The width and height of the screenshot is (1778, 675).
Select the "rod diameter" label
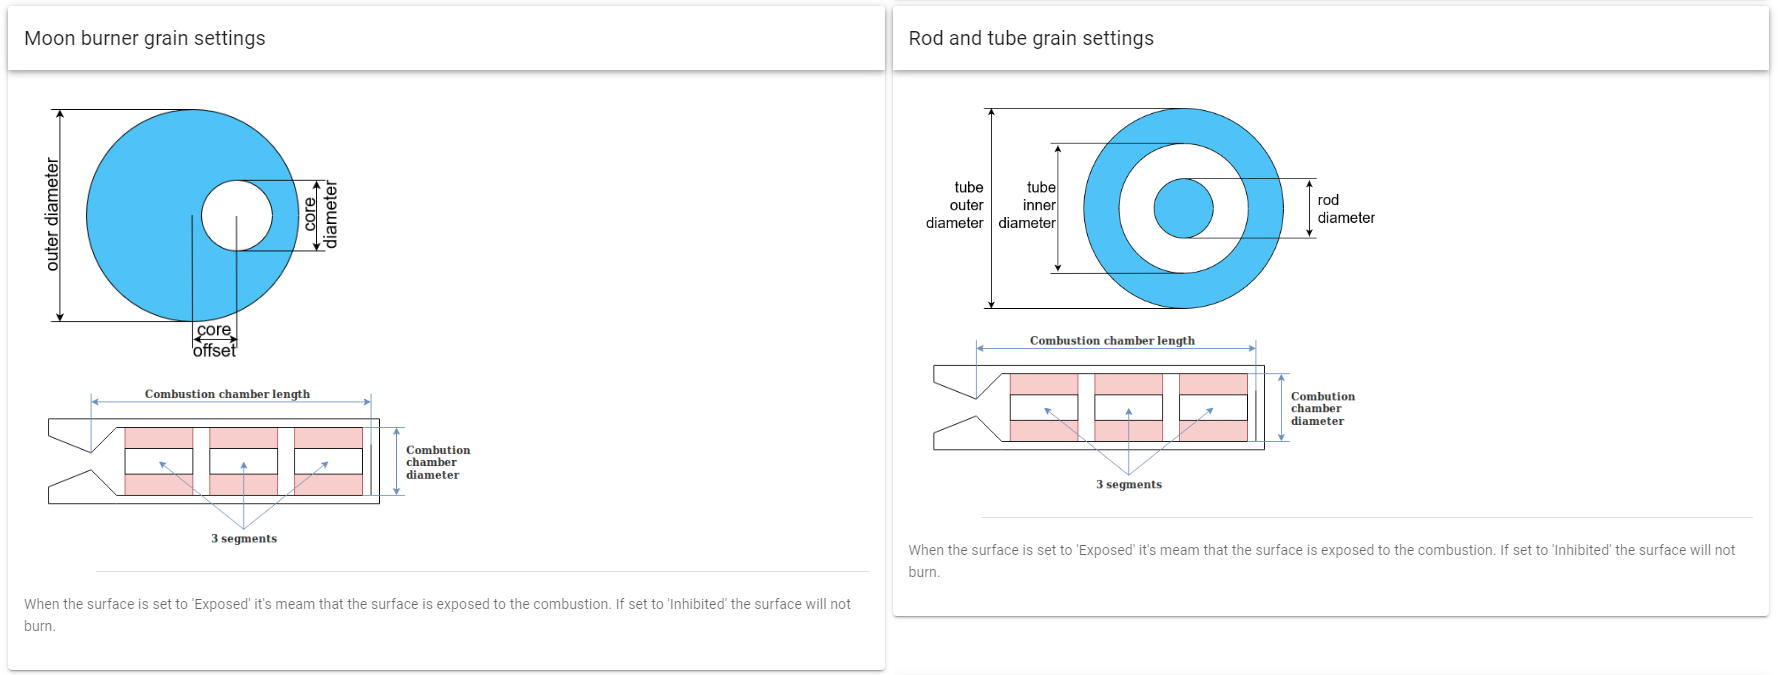point(1345,209)
